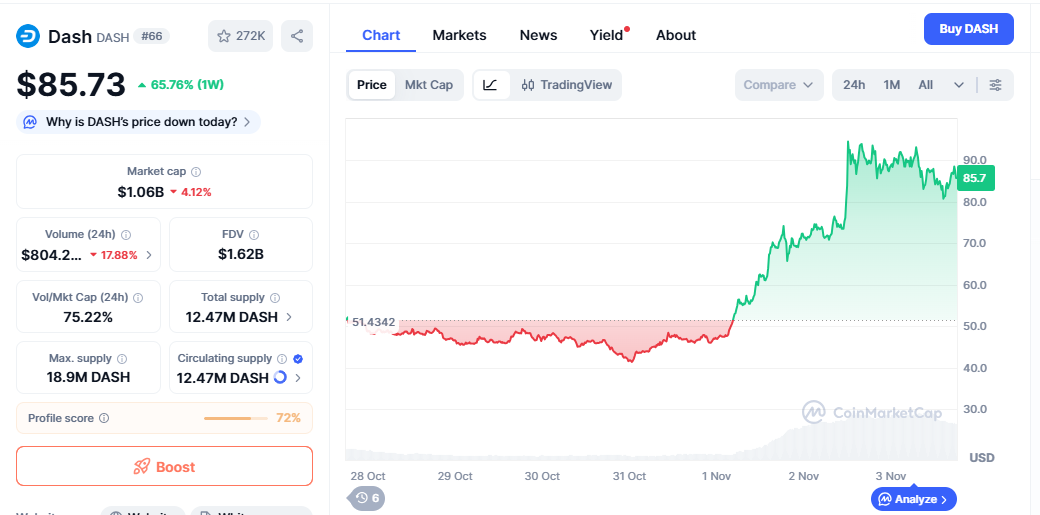This screenshot has height=515, width=1040.
Task: Select the 24h time range
Action: click(854, 85)
